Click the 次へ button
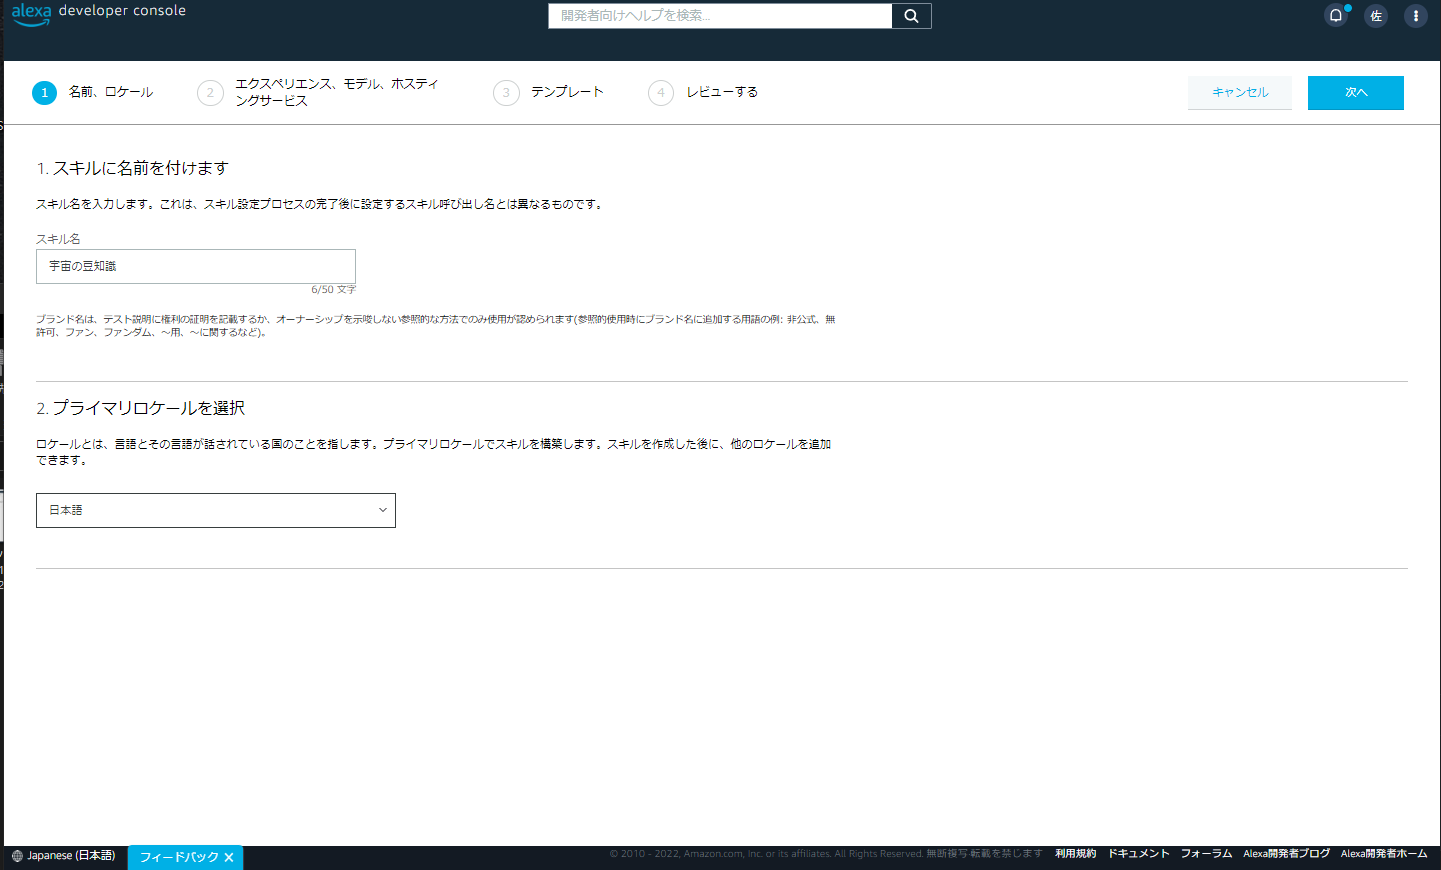The image size is (1441, 870). pyautogui.click(x=1355, y=92)
